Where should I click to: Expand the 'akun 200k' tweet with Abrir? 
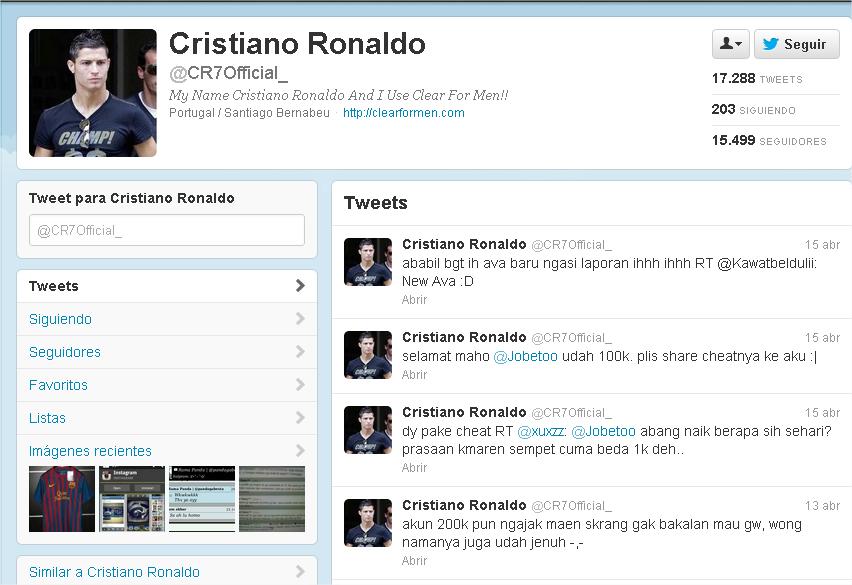[415, 561]
